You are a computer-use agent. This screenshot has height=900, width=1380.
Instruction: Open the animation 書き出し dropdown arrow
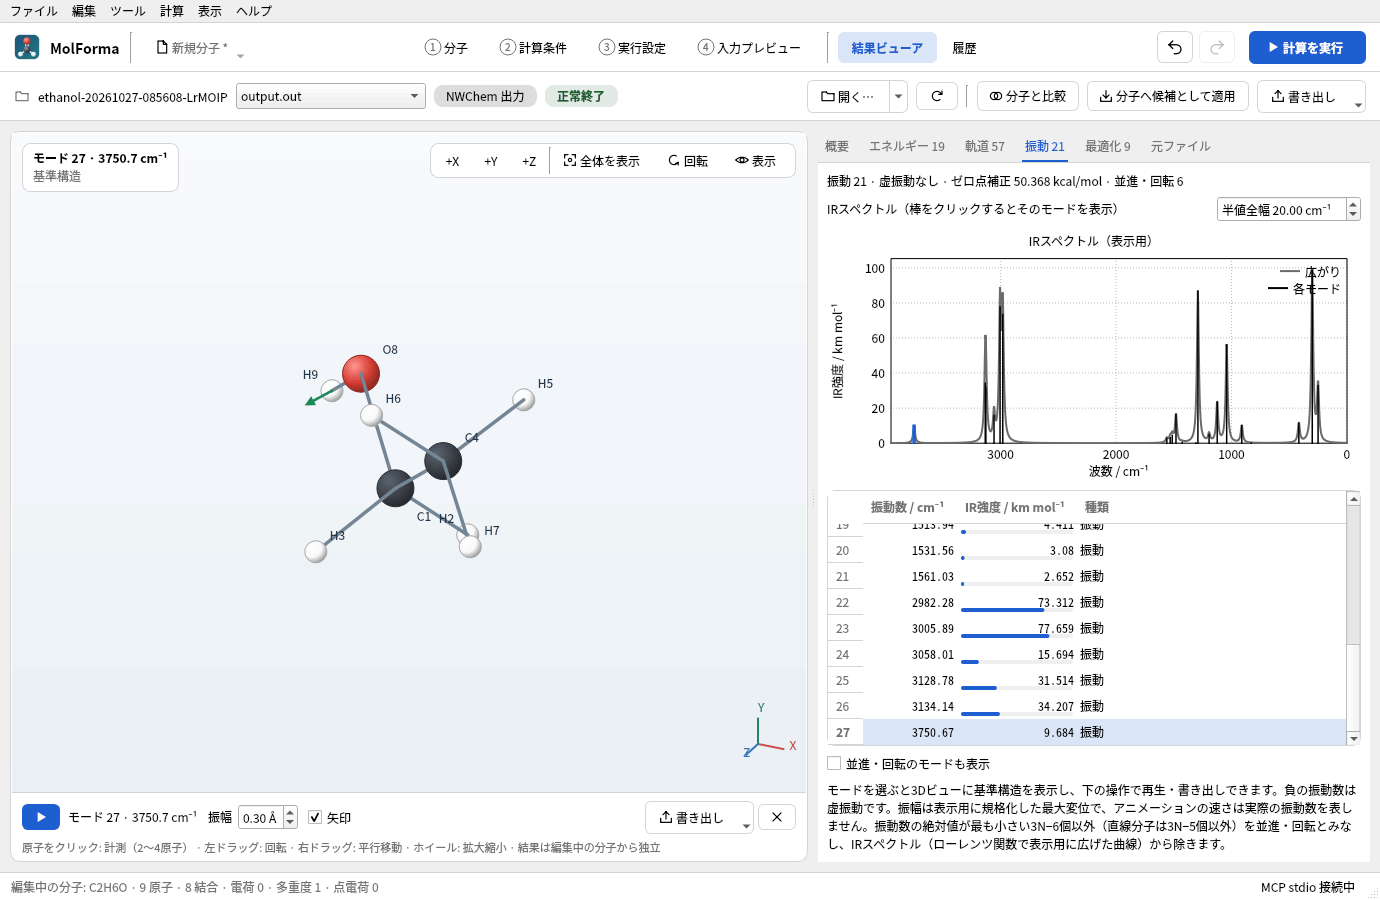coord(746,825)
